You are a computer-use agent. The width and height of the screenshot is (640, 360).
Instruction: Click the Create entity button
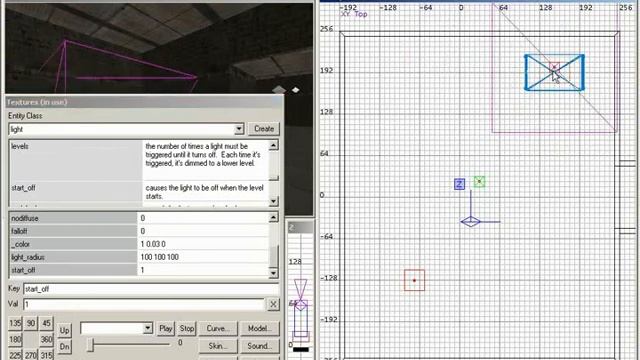[x=264, y=129]
